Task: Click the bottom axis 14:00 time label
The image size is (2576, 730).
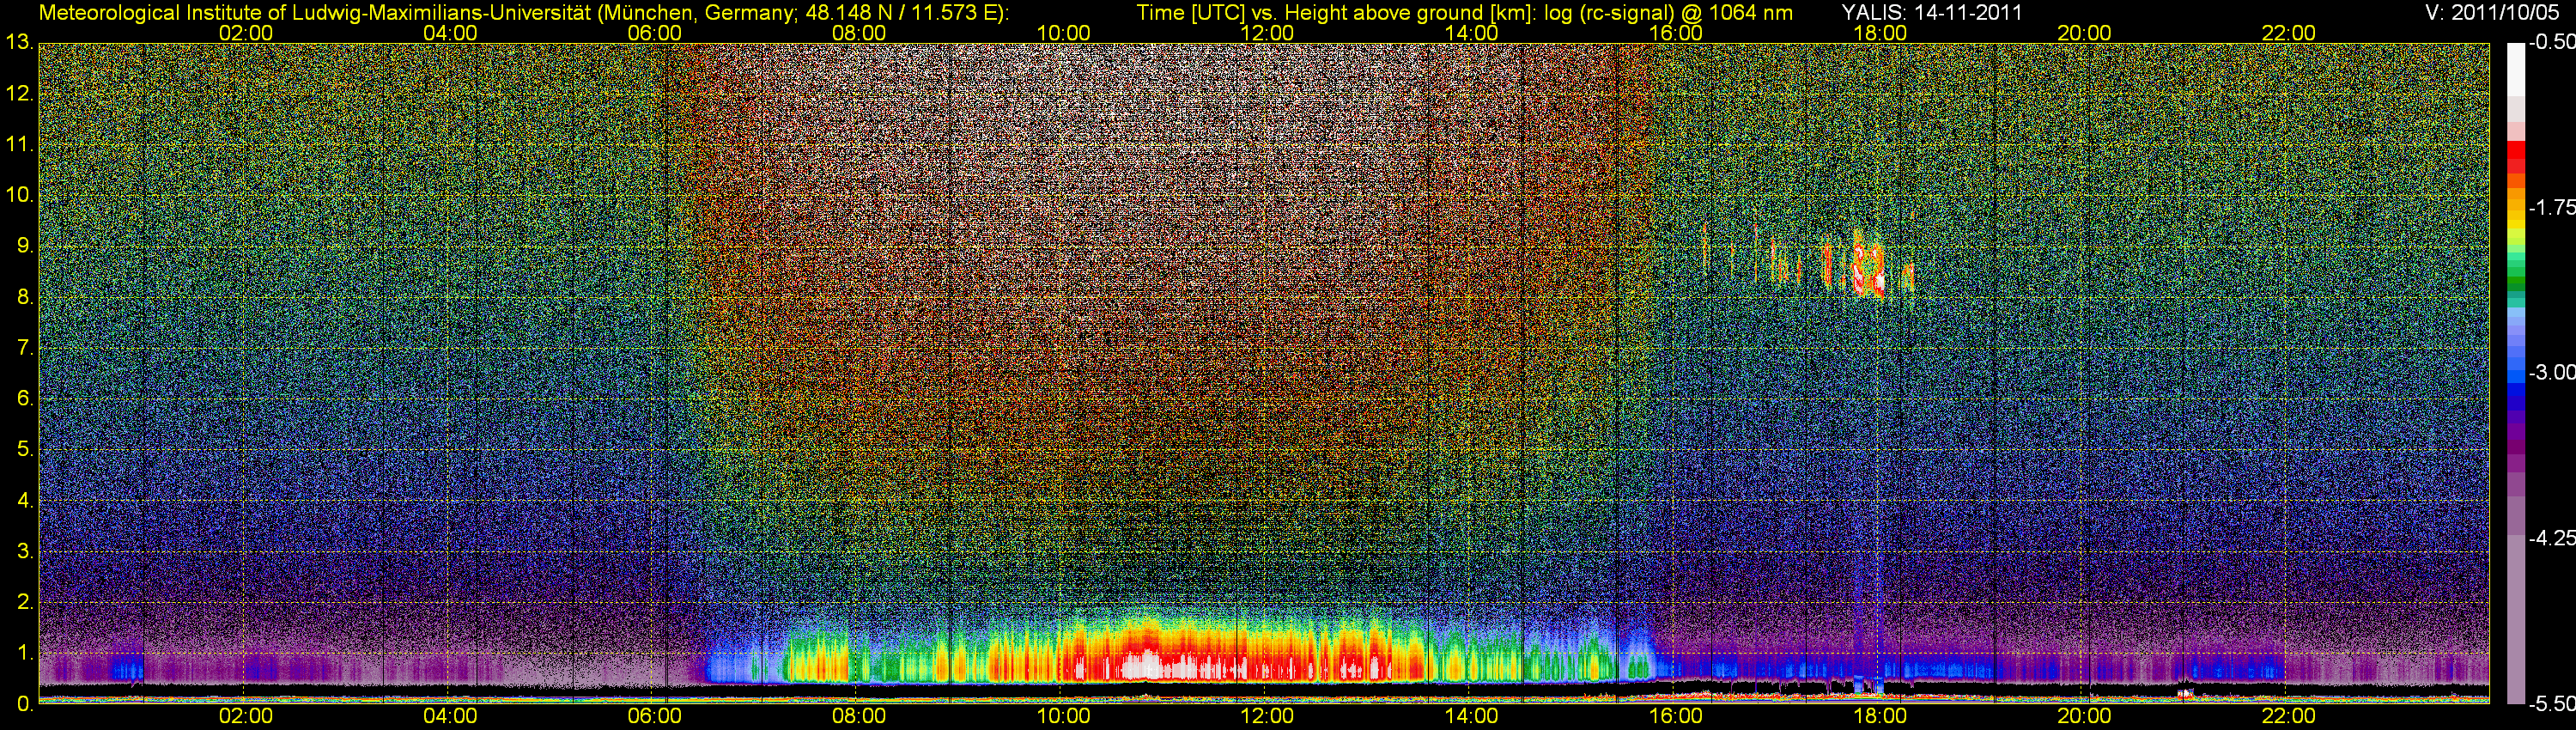Action: [1472, 716]
